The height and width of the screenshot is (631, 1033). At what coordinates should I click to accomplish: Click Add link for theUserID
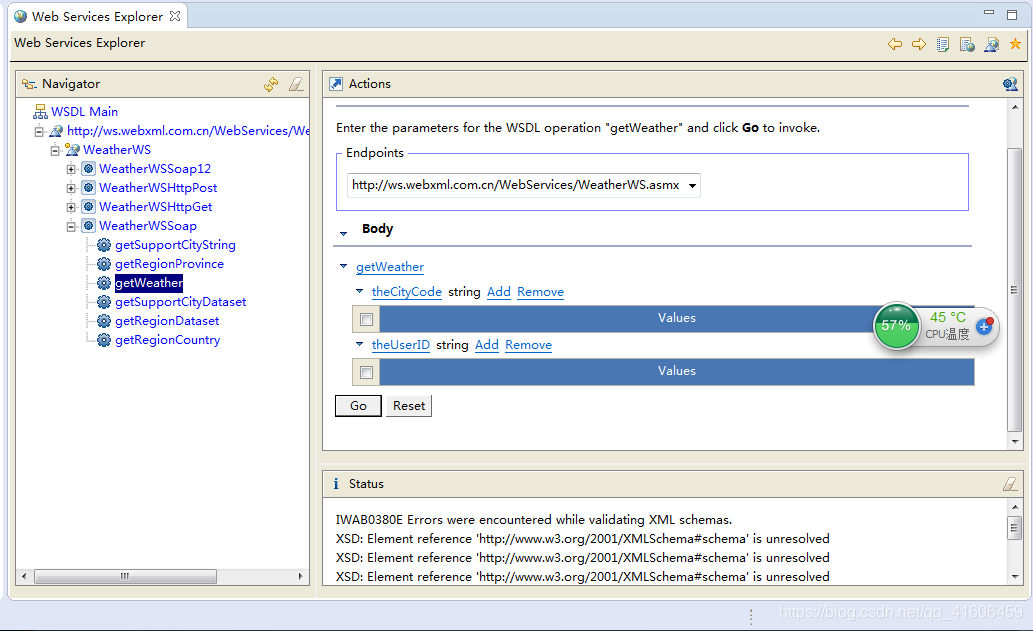pos(487,344)
